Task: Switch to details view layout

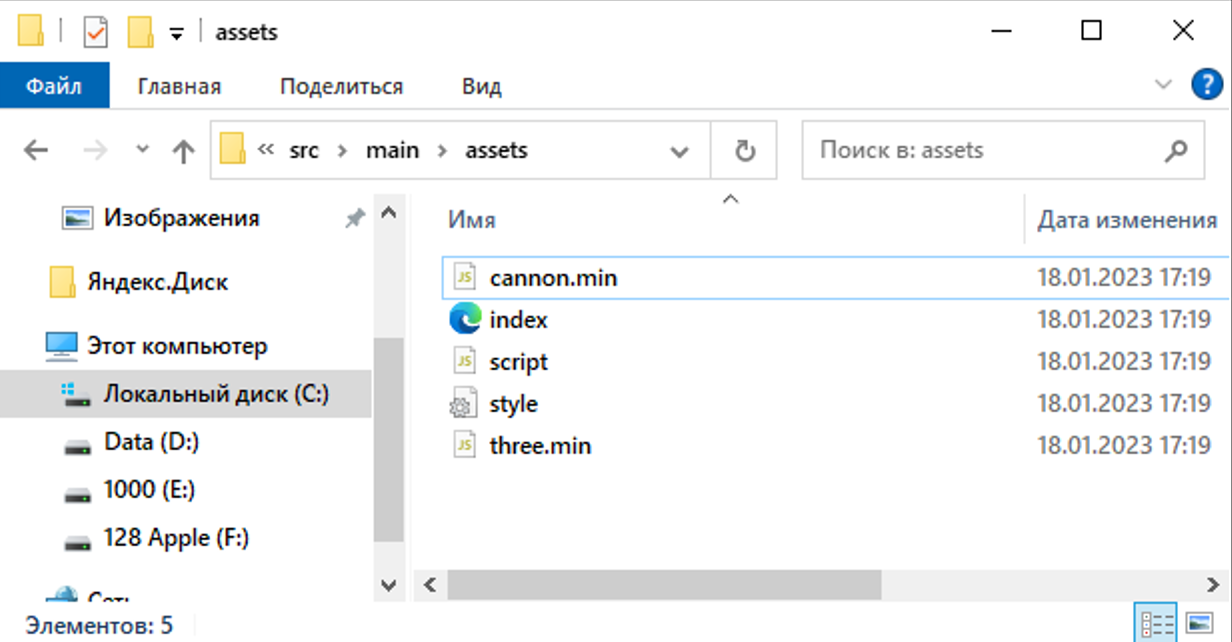Action: pos(1152,624)
